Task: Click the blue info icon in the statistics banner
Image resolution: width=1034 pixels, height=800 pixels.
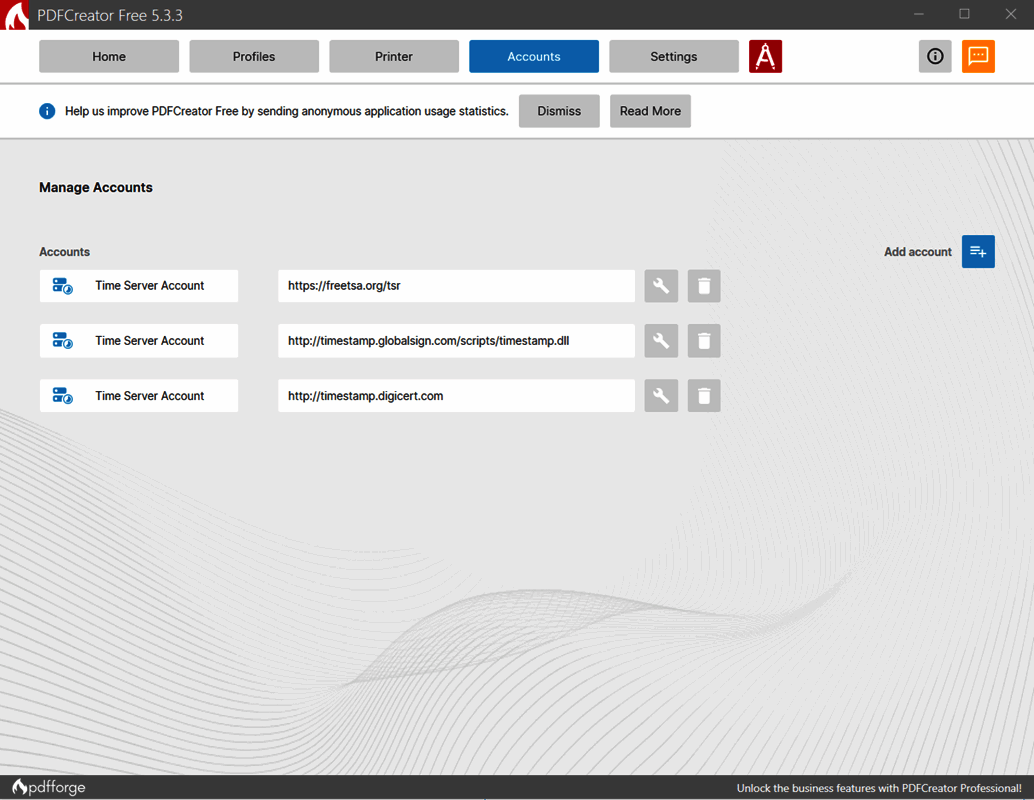Action: pyautogui.click(x=47, y=111)
